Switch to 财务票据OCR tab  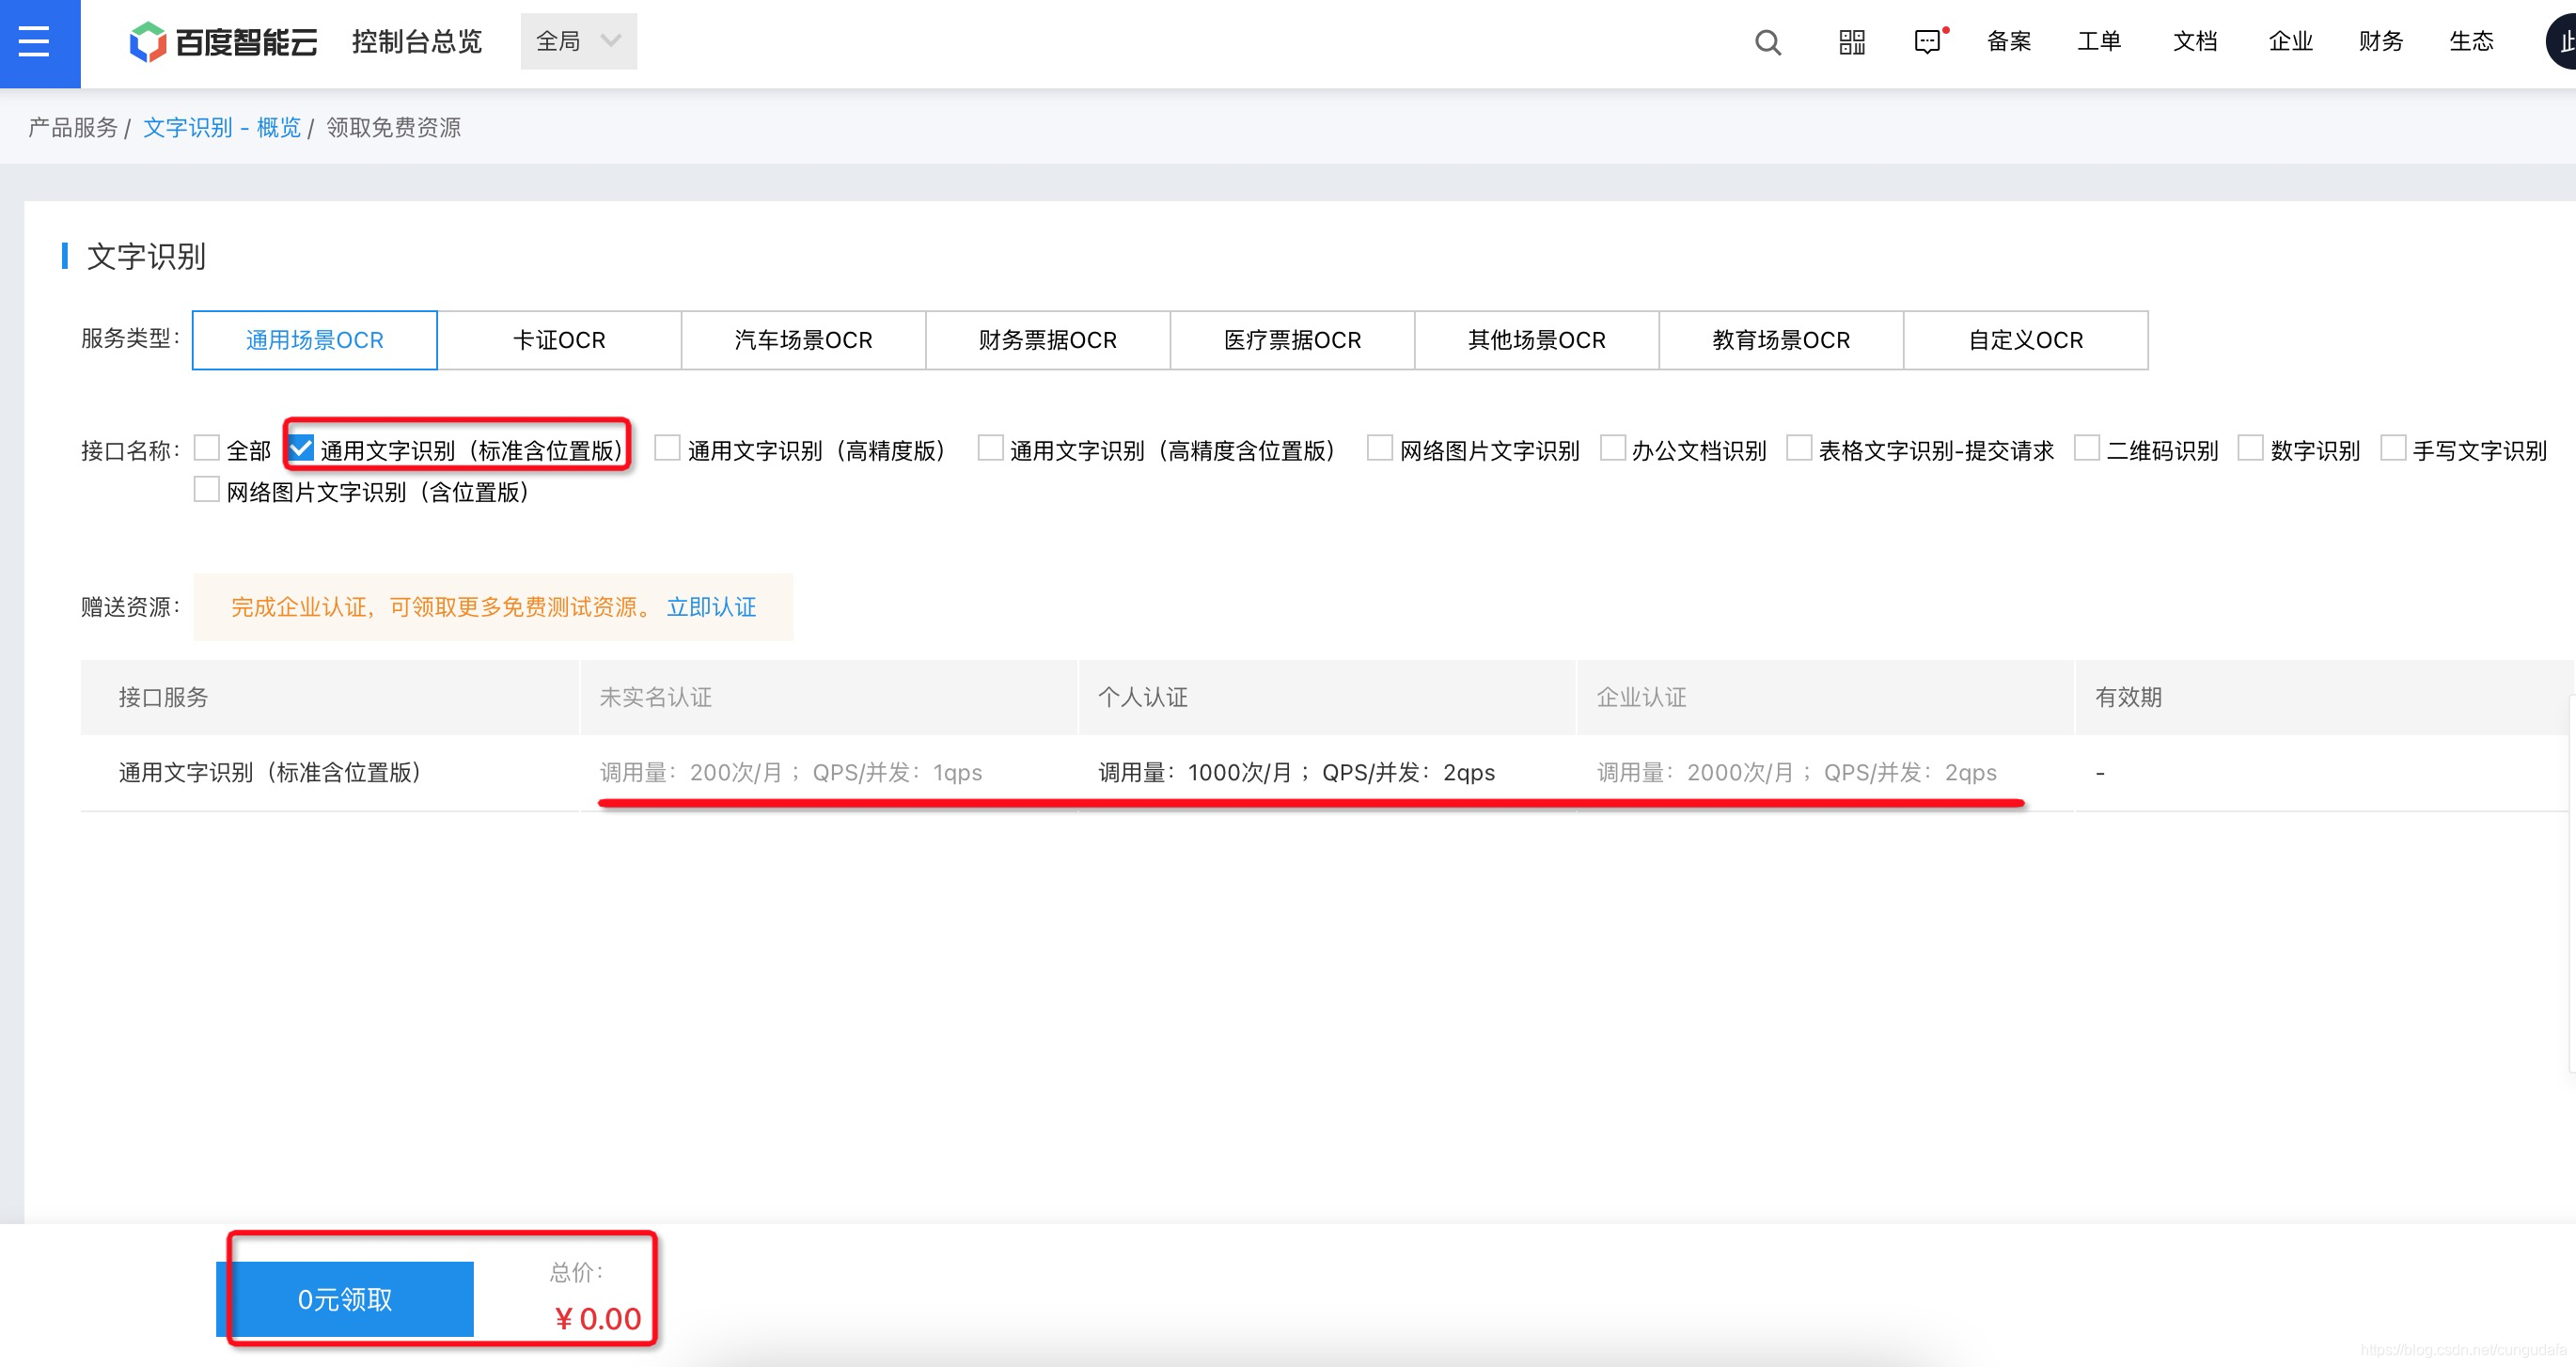1047,340
